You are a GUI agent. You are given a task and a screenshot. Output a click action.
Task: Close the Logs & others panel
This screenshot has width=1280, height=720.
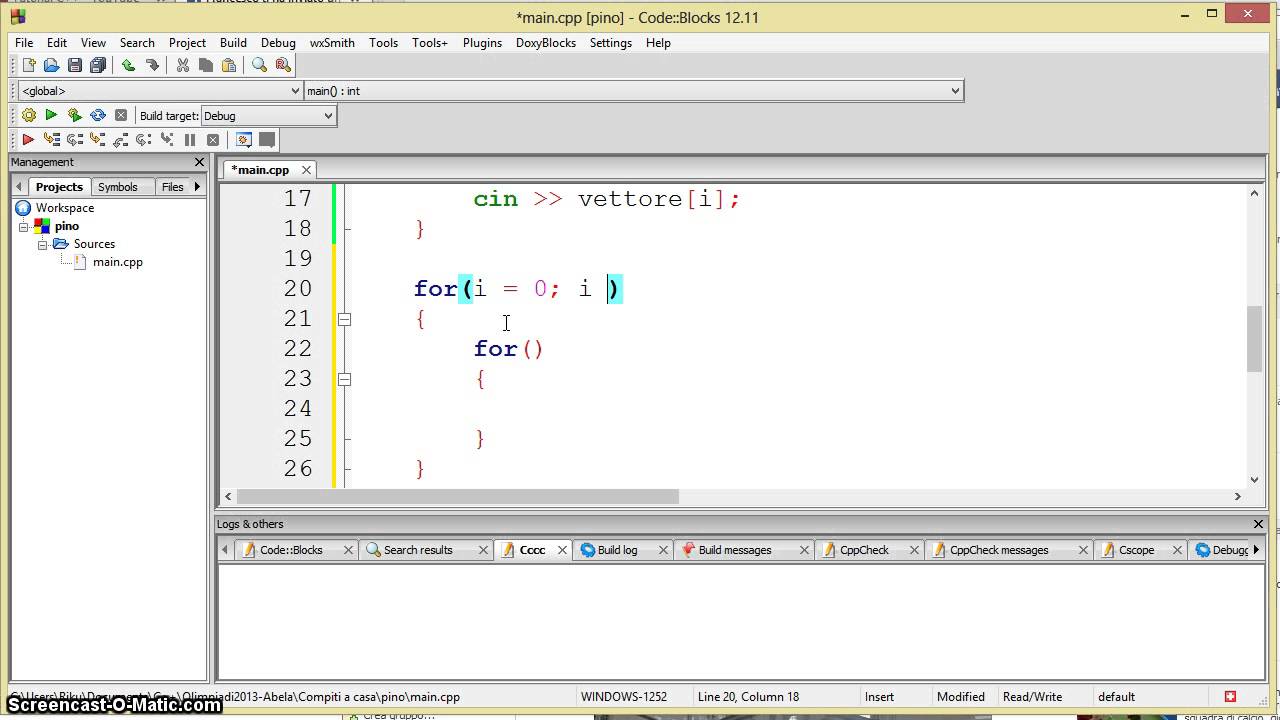coord(1258,524)
